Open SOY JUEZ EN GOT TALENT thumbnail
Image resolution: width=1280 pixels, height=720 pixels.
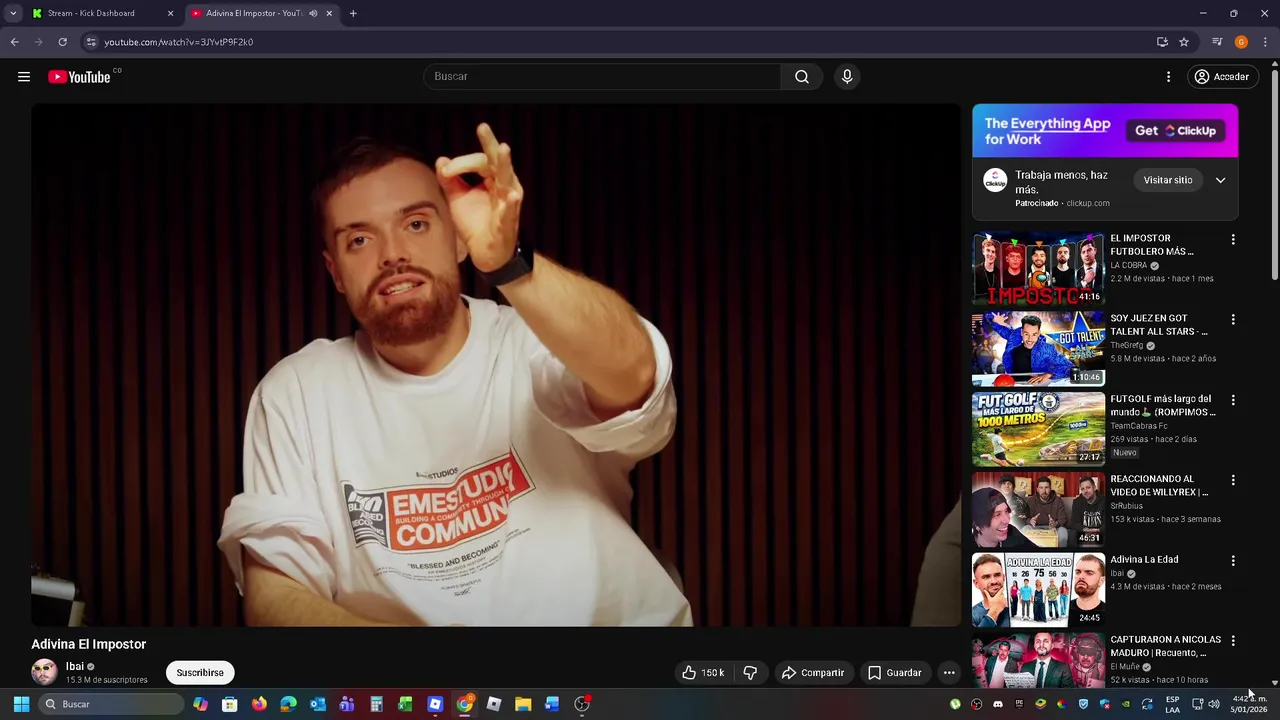[1038, 349]
